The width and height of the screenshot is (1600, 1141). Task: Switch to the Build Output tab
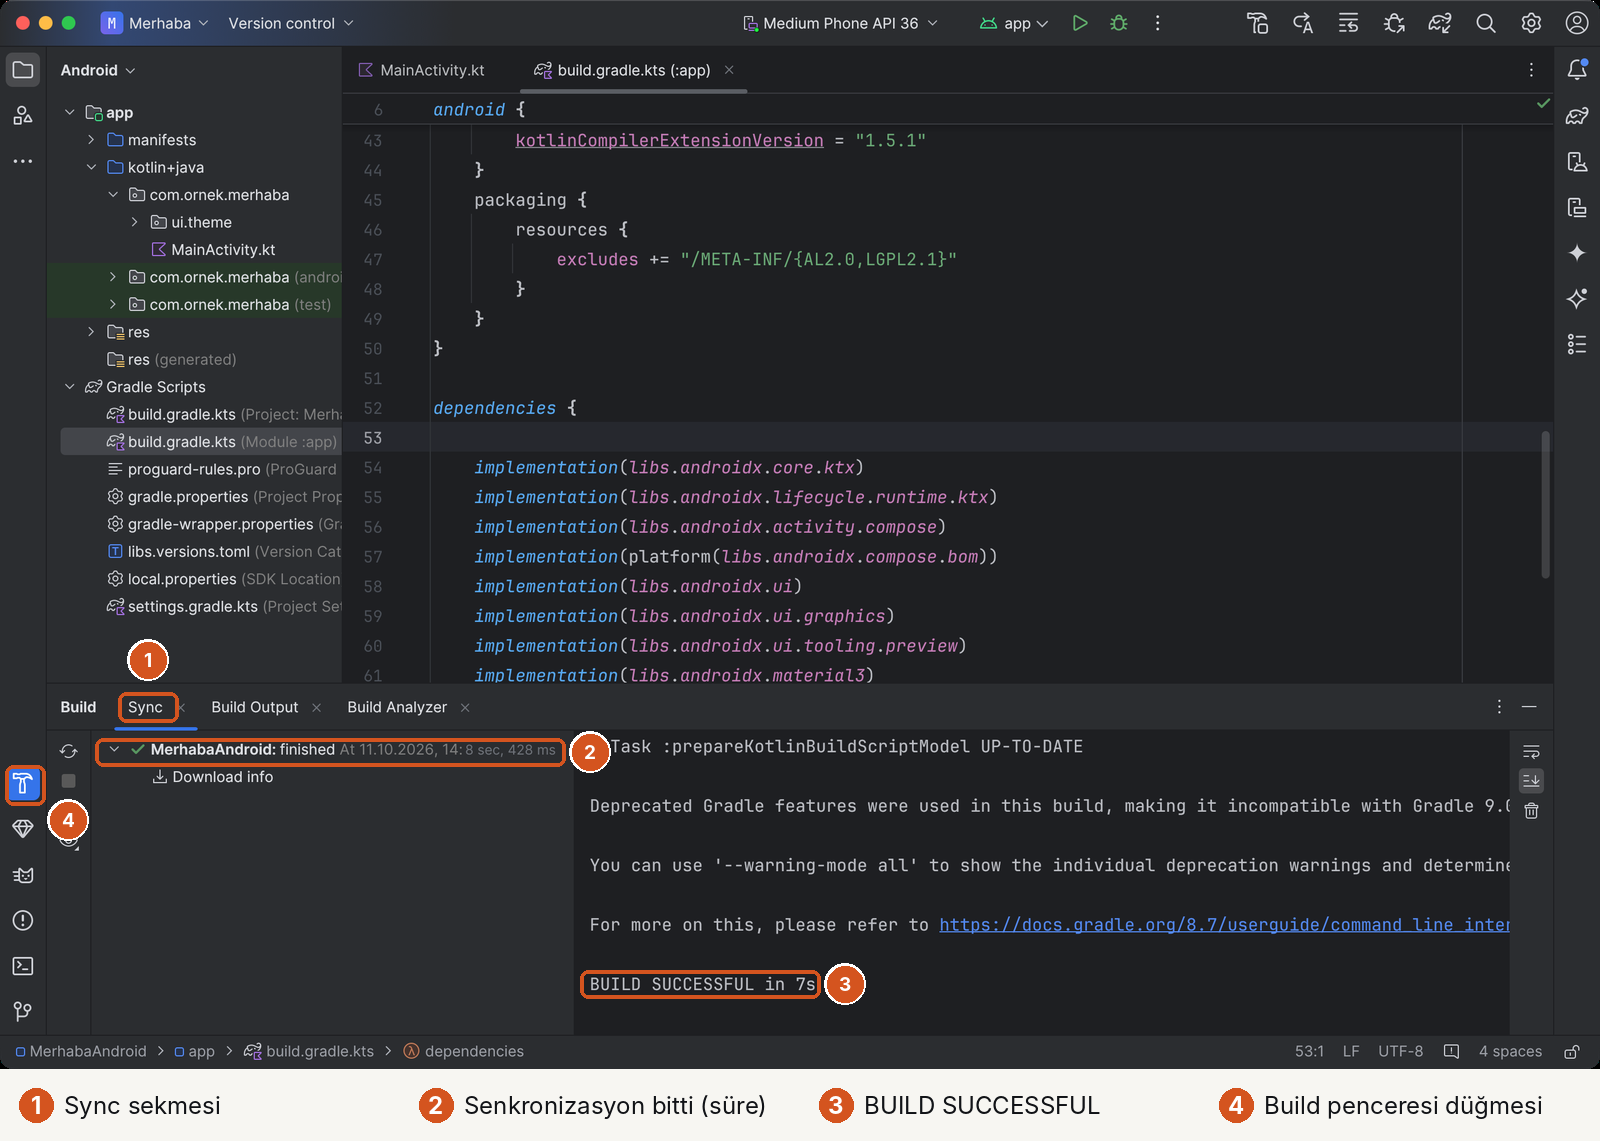tap(254, 707)
